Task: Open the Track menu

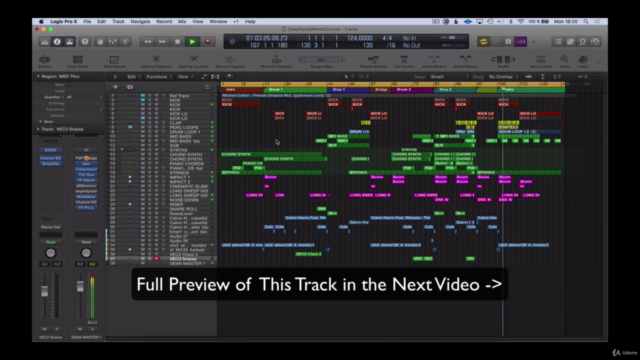Action: tap(118, 22)
